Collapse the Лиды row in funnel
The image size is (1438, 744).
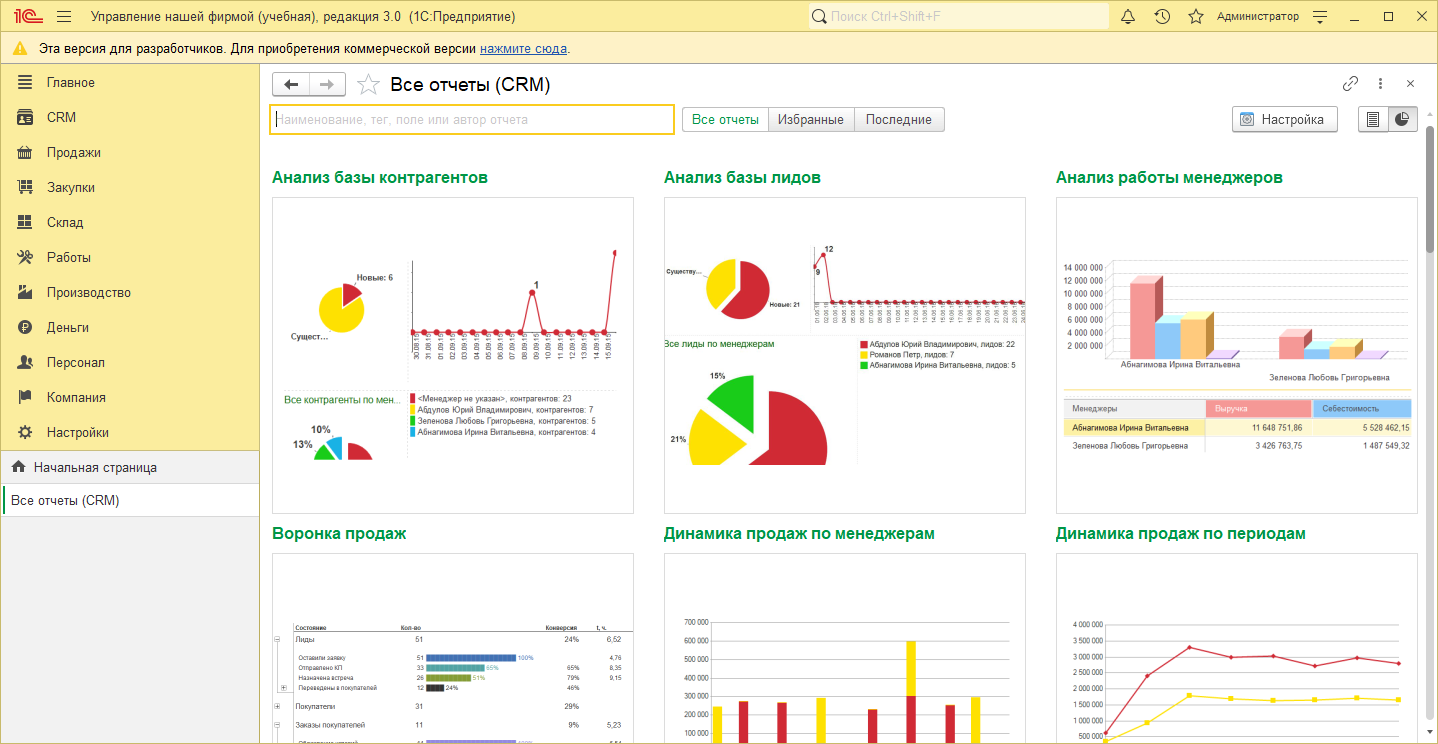(x=277, y=638)
